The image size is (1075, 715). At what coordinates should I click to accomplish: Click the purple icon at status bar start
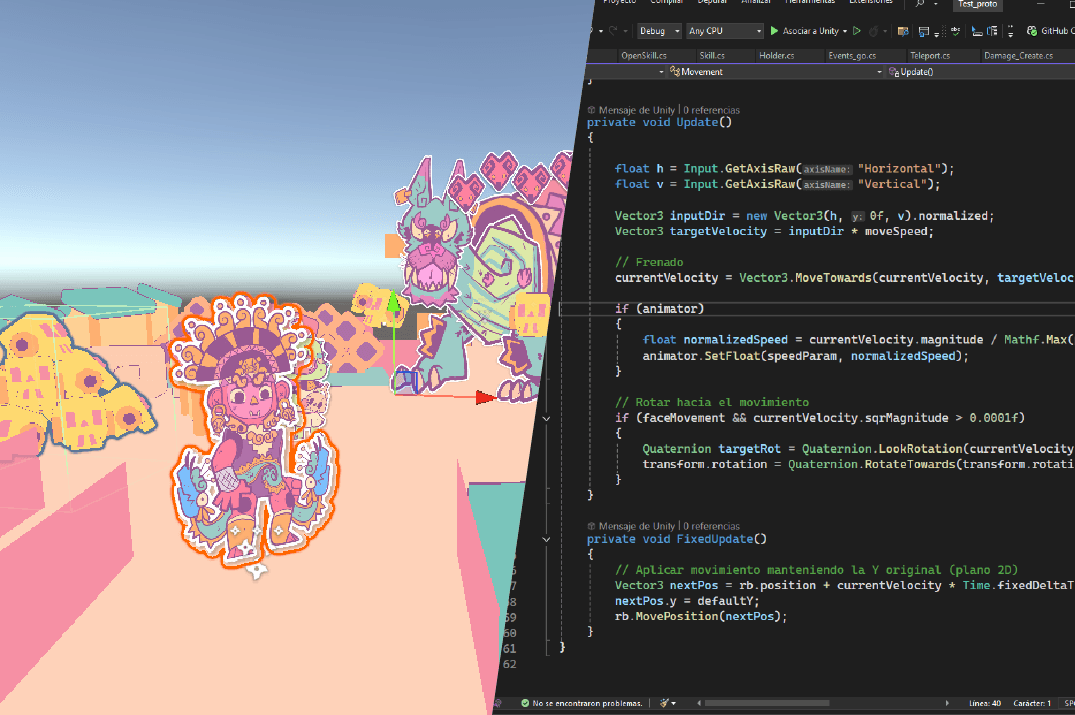click(498, 703)
